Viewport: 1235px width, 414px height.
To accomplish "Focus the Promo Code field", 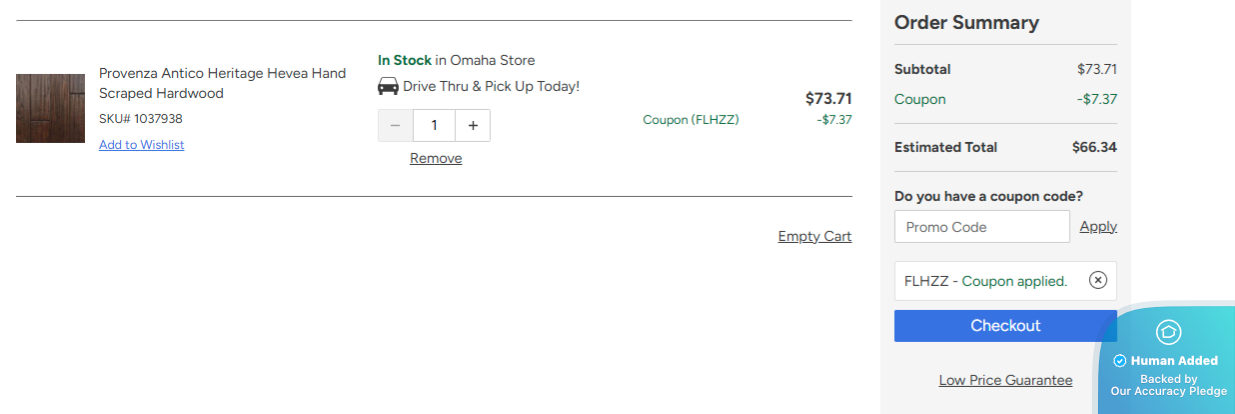I will pyautogui.click(x=981, y=227).
